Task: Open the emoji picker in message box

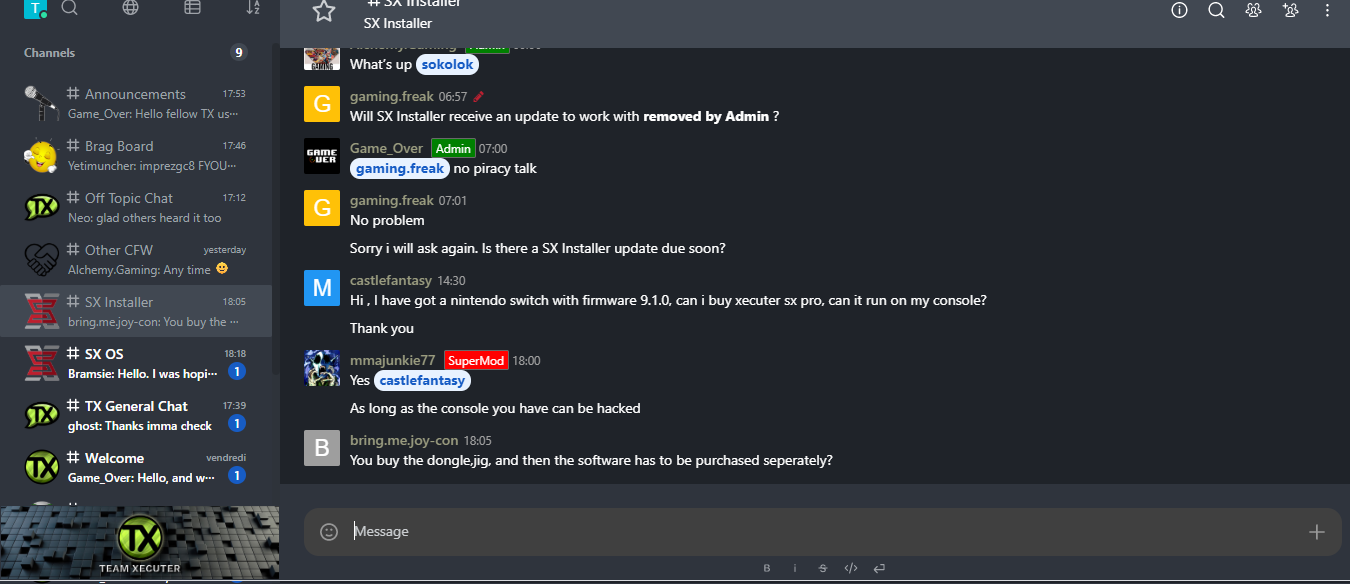Action: tap(329, 532)
